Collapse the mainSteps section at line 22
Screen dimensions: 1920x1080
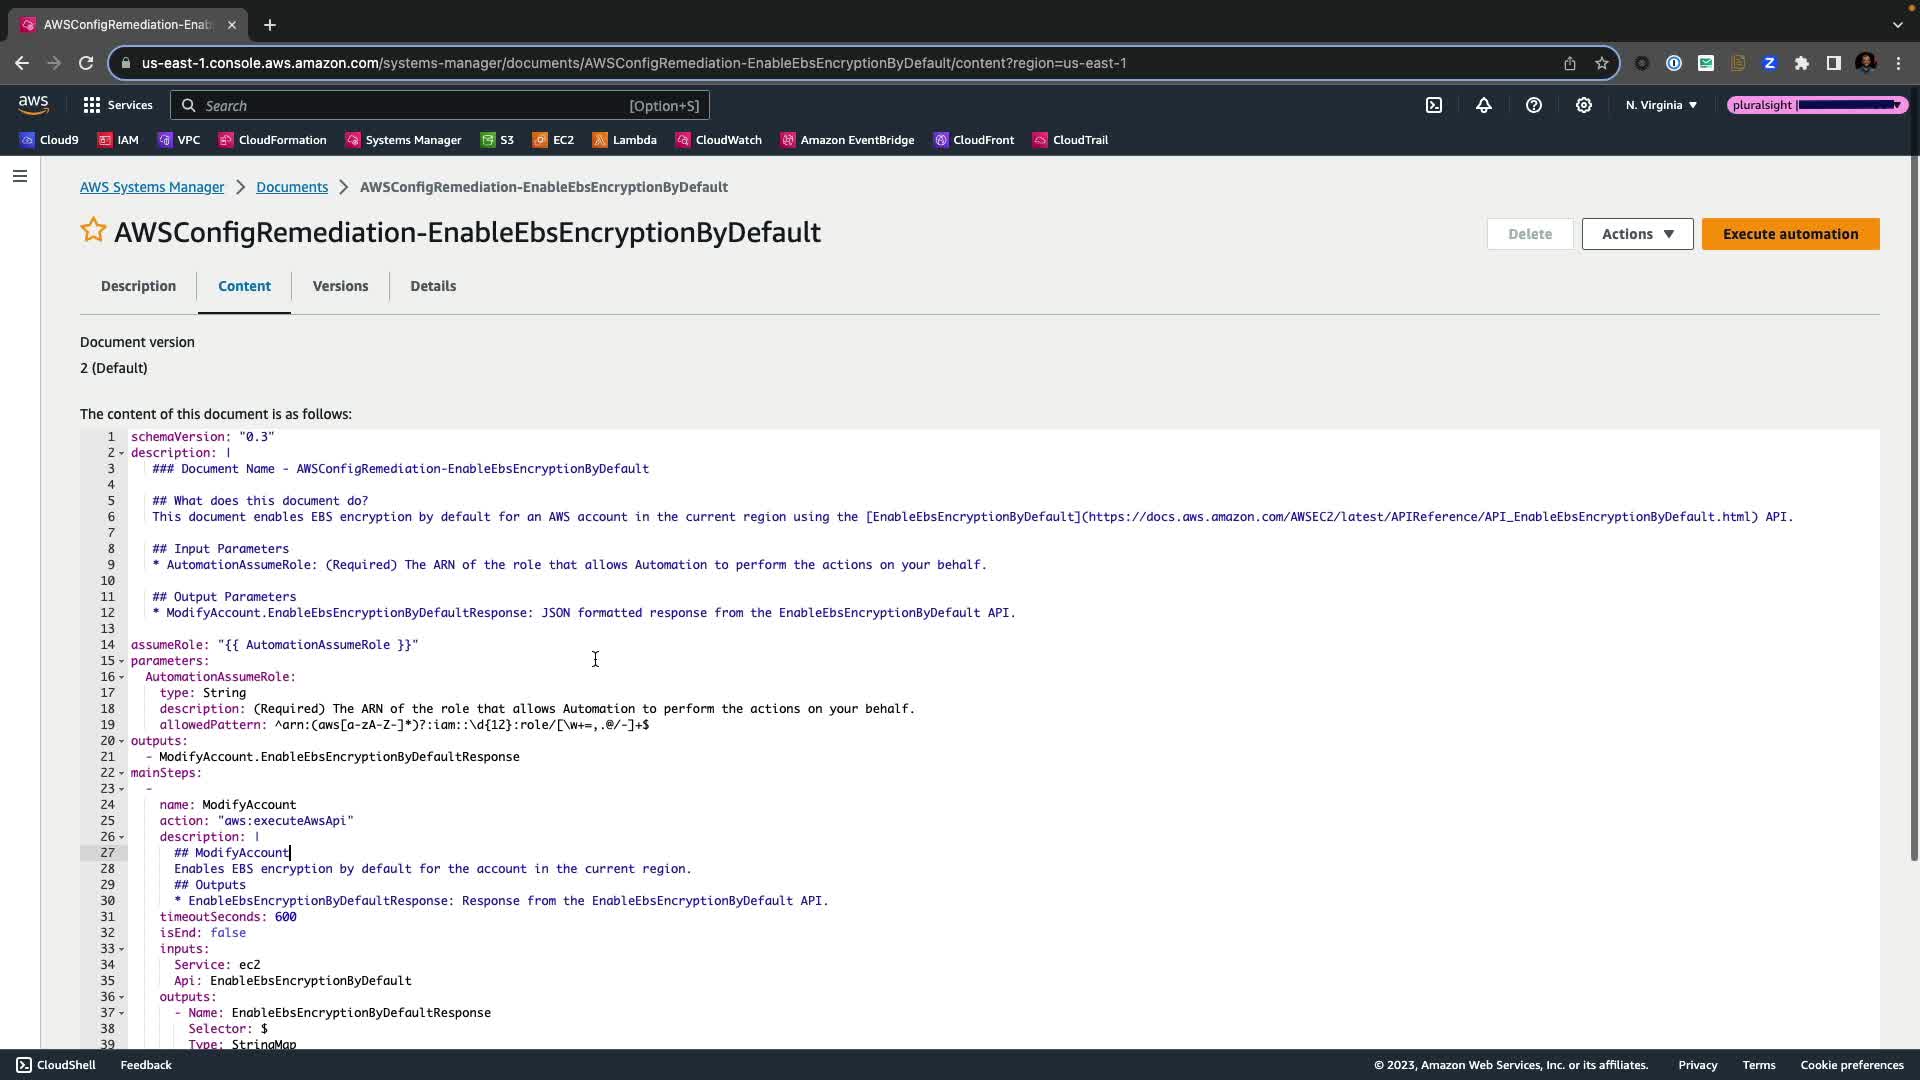pos(122,773)
